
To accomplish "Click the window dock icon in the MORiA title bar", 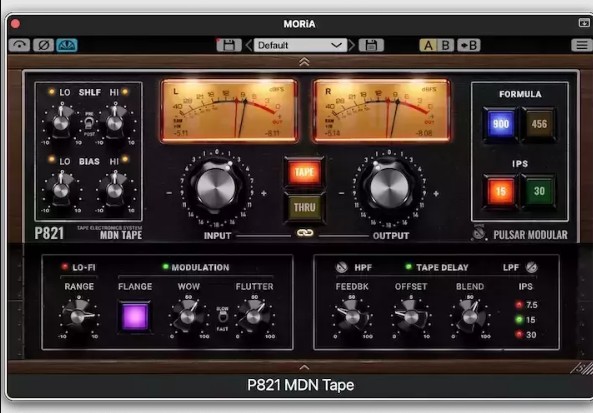I will 585,23.
